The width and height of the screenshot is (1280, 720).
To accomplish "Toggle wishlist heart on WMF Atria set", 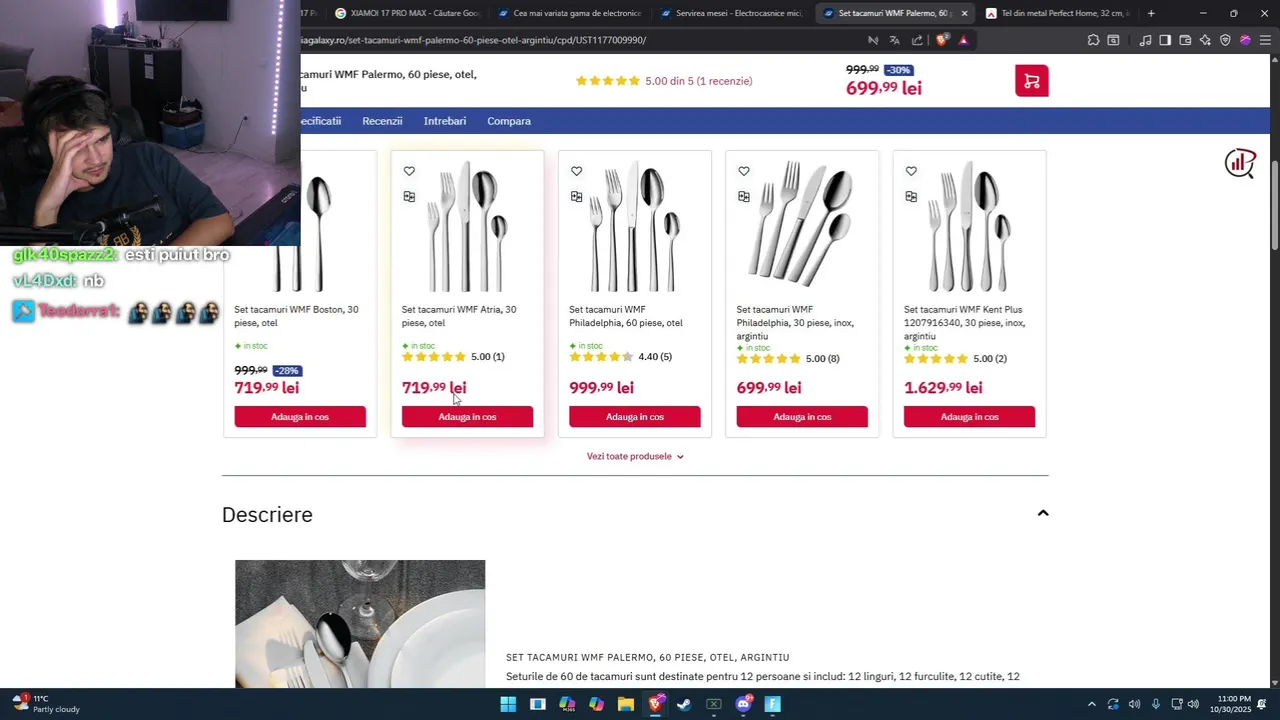I will 409,171.
